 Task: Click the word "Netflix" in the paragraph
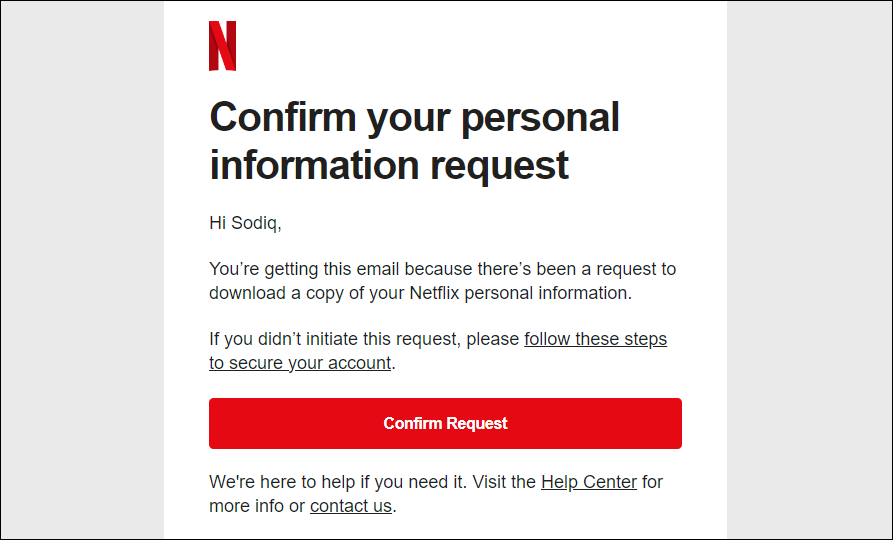coord(435,293)
